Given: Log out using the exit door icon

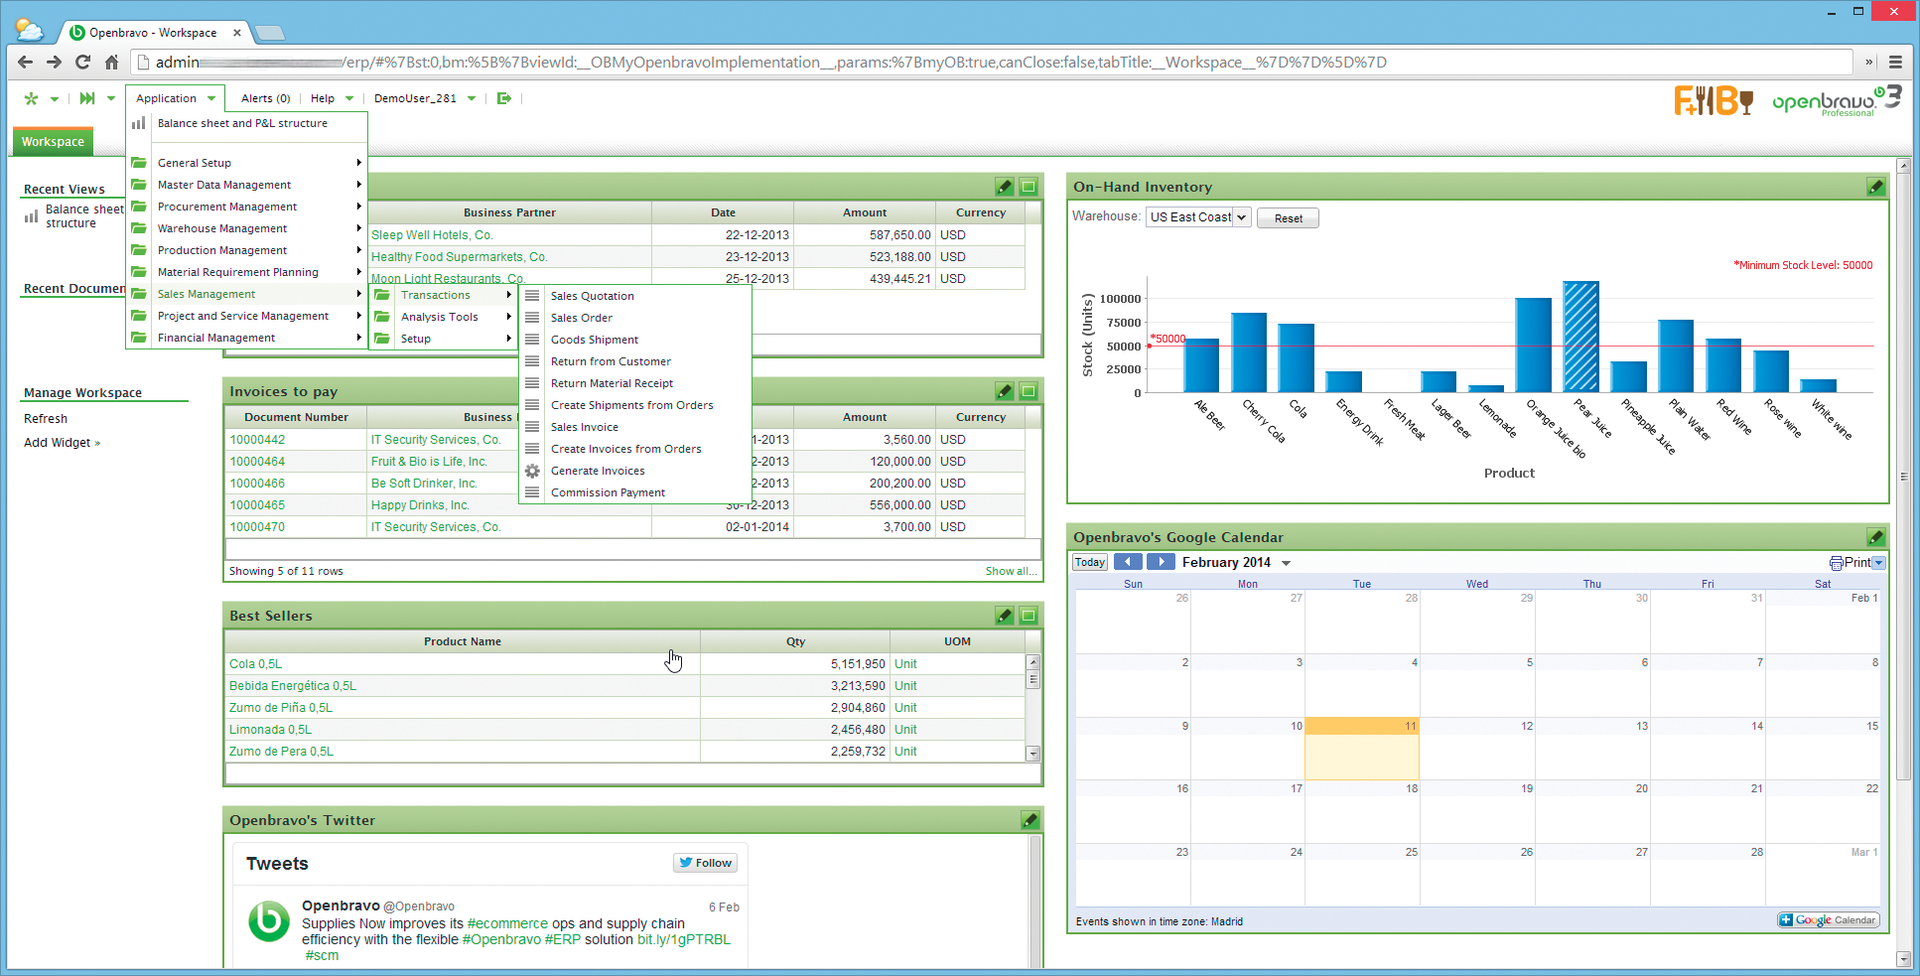Looking at the screenshot, I should 504,98.
